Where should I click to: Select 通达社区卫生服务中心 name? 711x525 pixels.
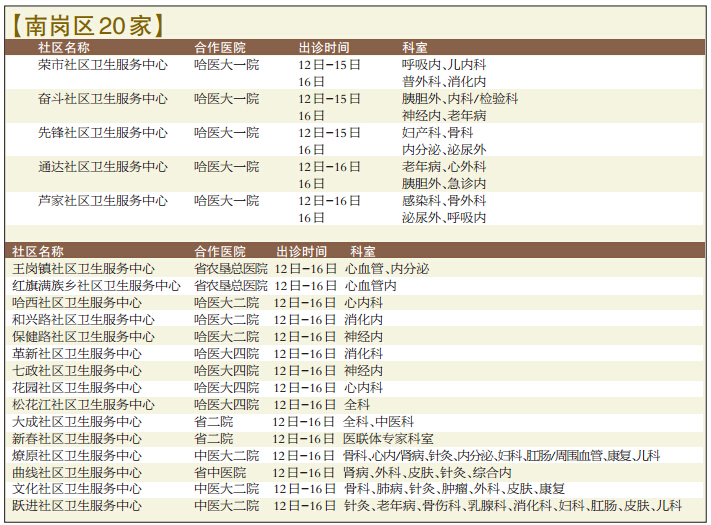click(x=103, y=167)
